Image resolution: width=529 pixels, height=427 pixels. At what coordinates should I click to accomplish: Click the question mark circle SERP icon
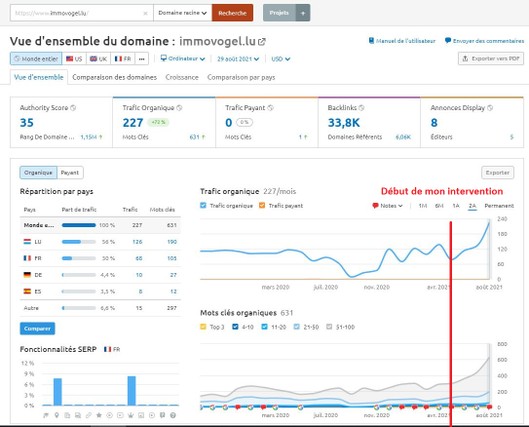point(173,415)
